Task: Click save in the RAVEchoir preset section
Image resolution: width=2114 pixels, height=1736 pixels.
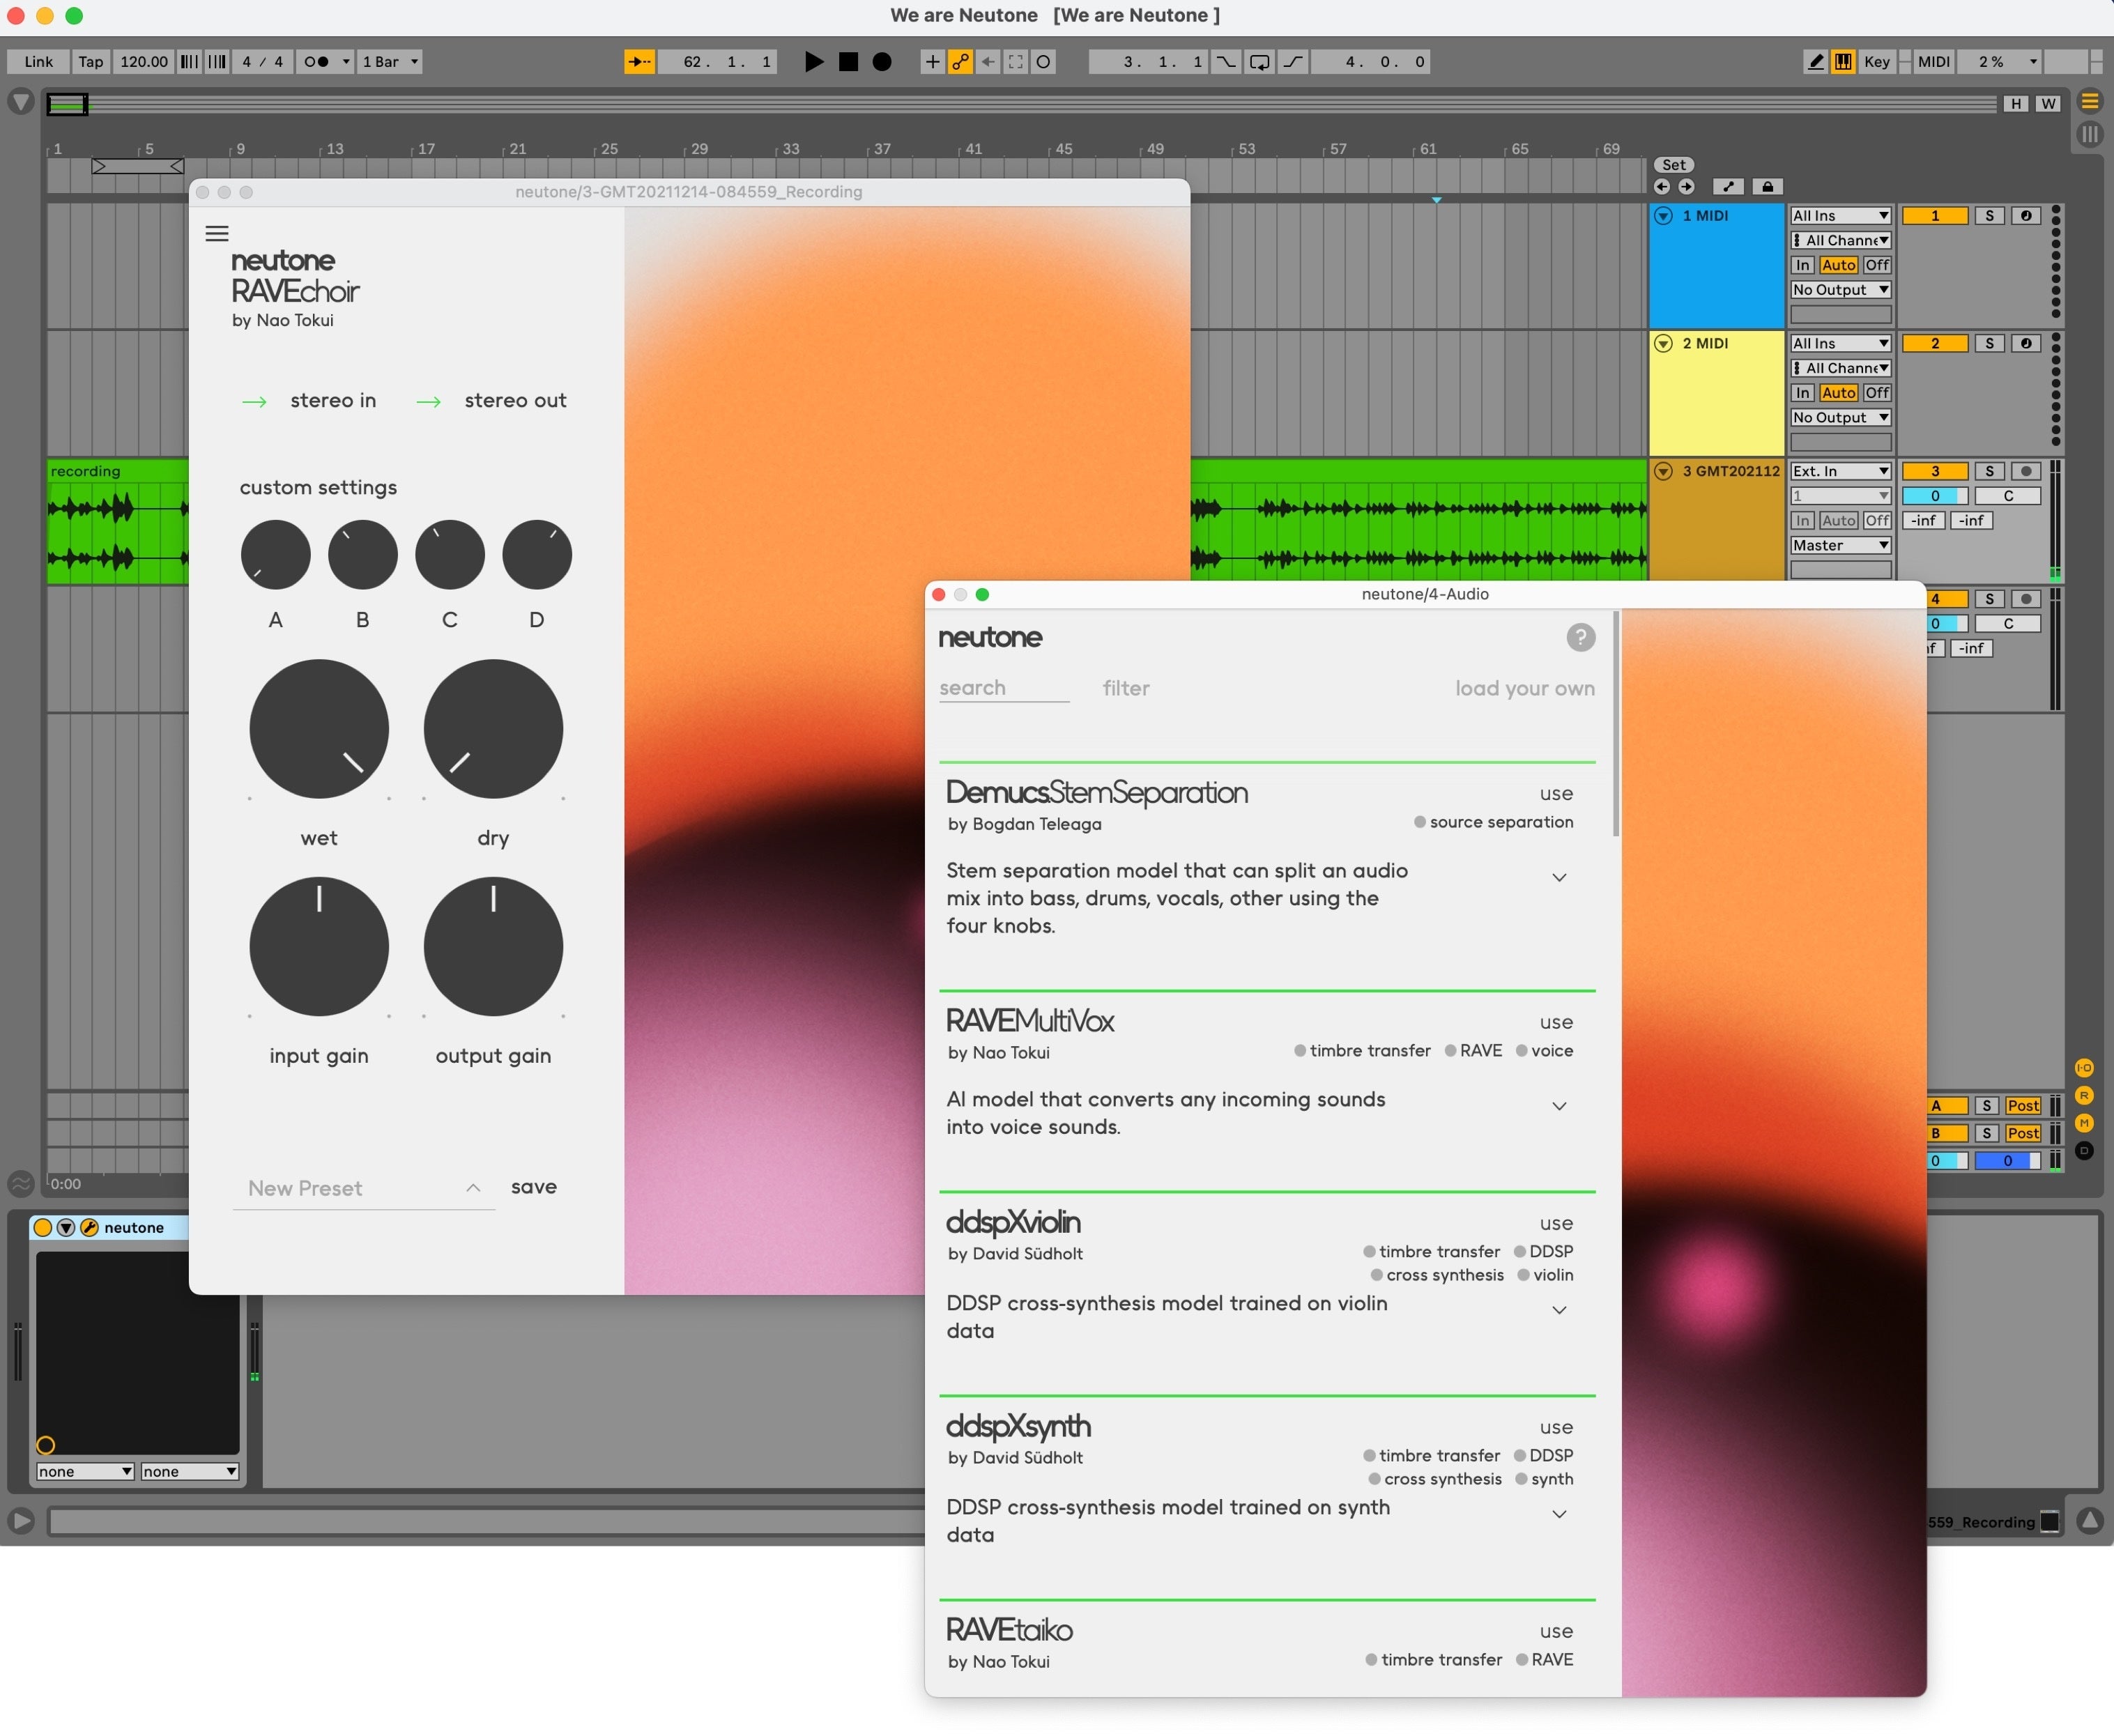Action: (x=534, y=1187)
